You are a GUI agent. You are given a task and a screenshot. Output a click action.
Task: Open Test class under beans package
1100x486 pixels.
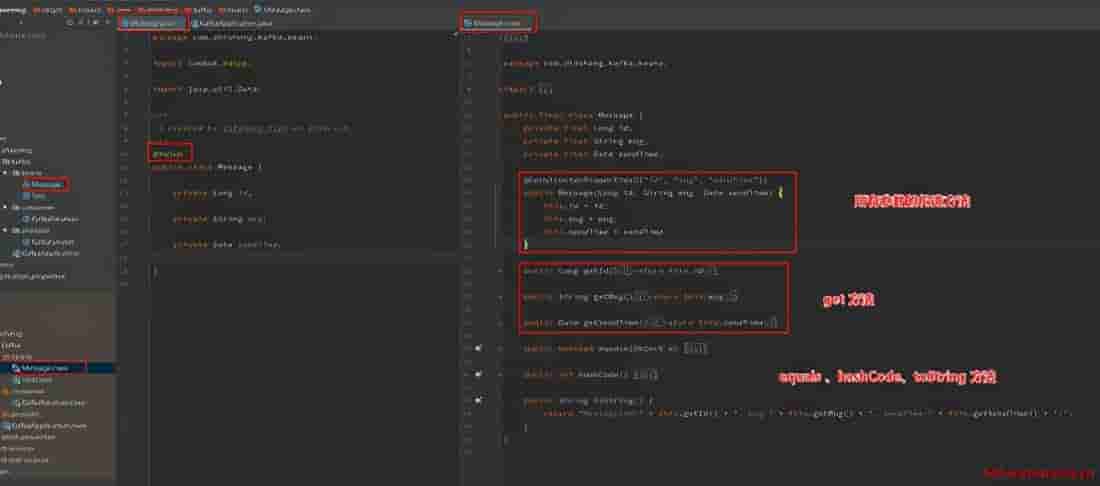click(x=39, y=196)
